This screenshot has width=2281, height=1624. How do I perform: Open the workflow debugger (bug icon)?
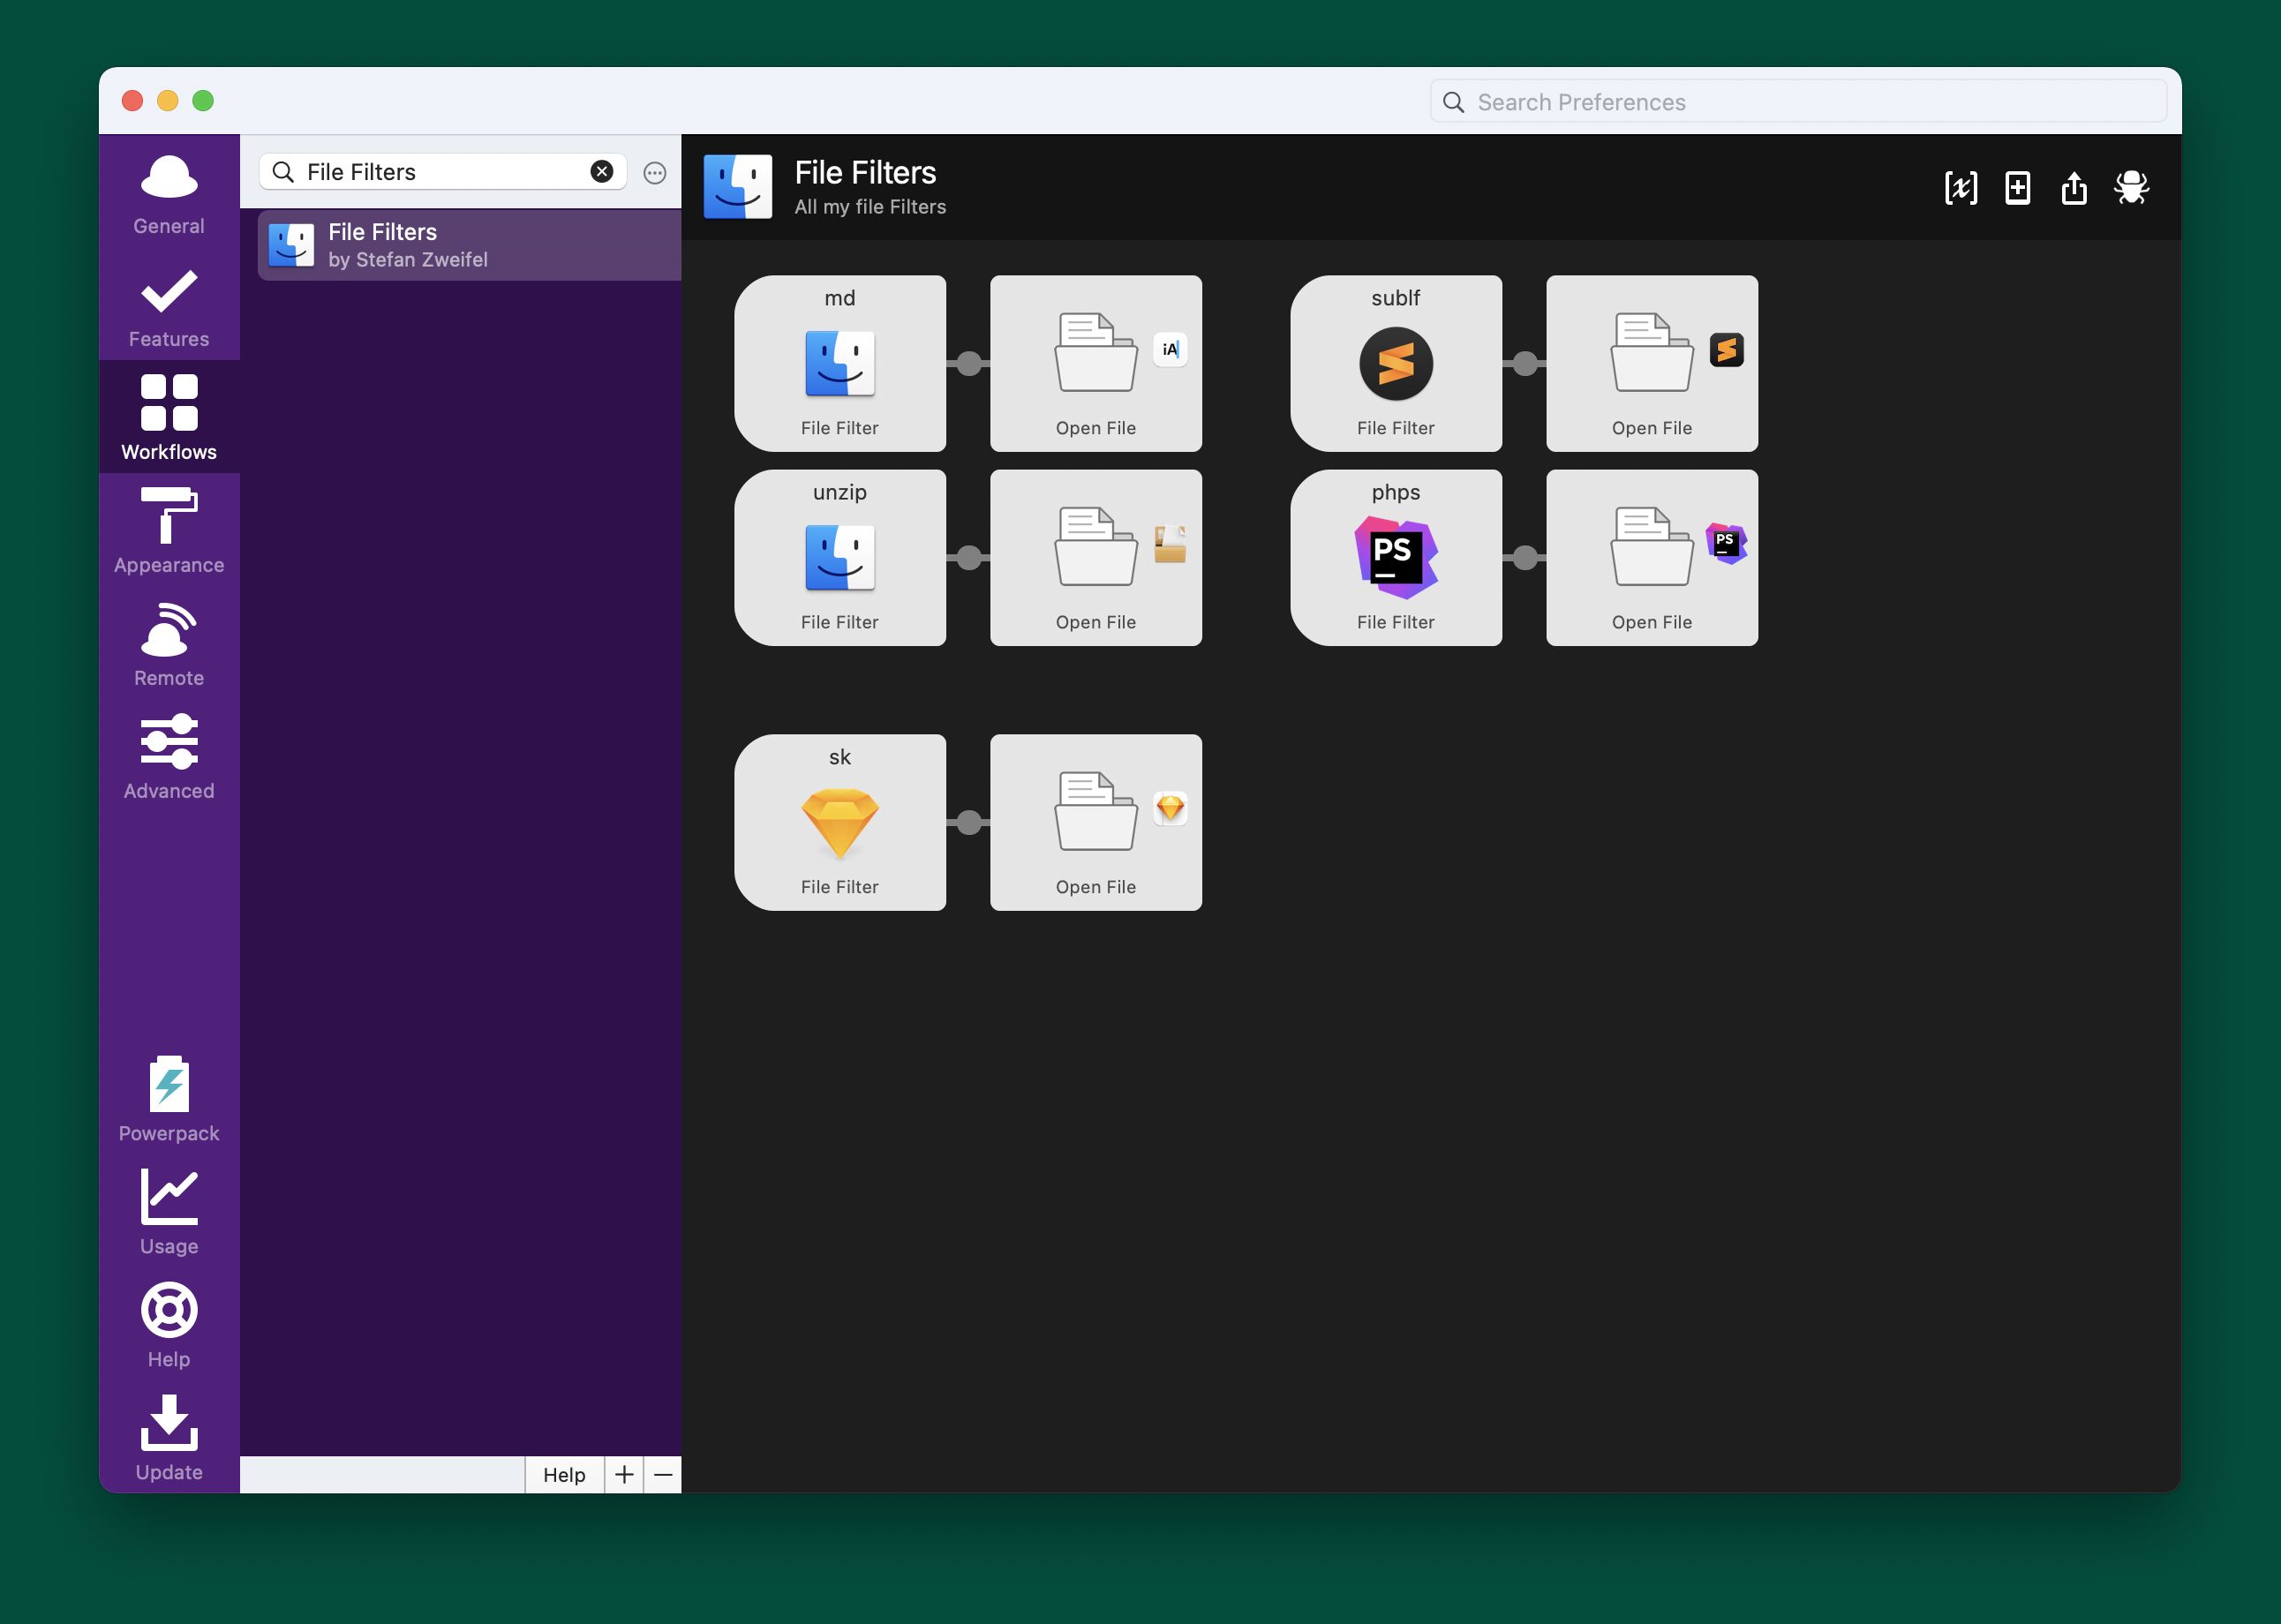[2131, 187]
